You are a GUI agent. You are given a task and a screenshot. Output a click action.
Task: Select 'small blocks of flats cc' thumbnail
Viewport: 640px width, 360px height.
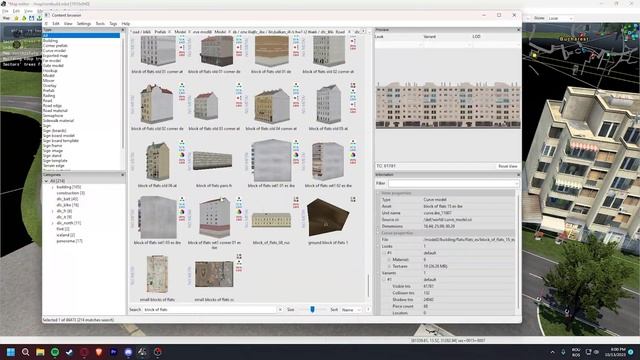click(x=214, y=274)
